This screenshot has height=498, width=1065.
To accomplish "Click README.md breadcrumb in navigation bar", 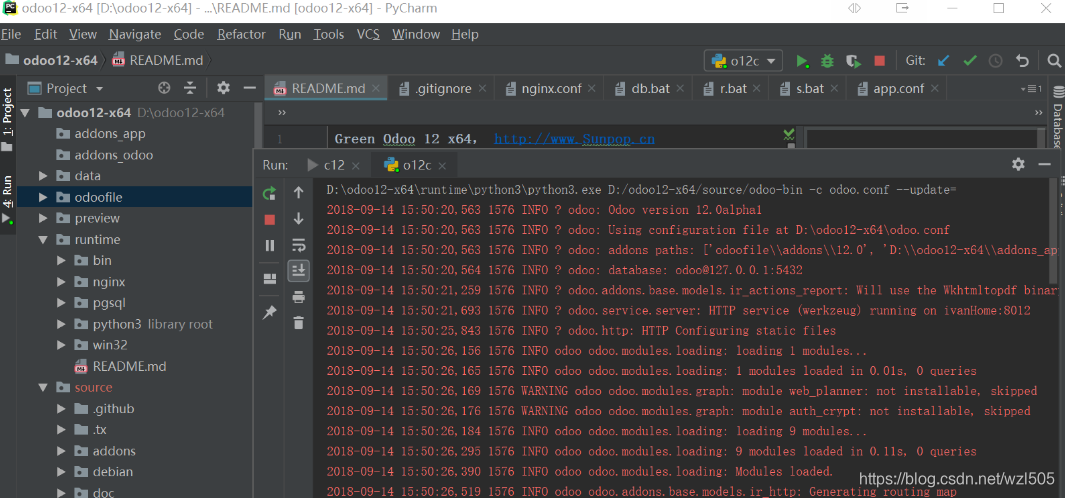I will pyautogui.click(x=158, y=60).
